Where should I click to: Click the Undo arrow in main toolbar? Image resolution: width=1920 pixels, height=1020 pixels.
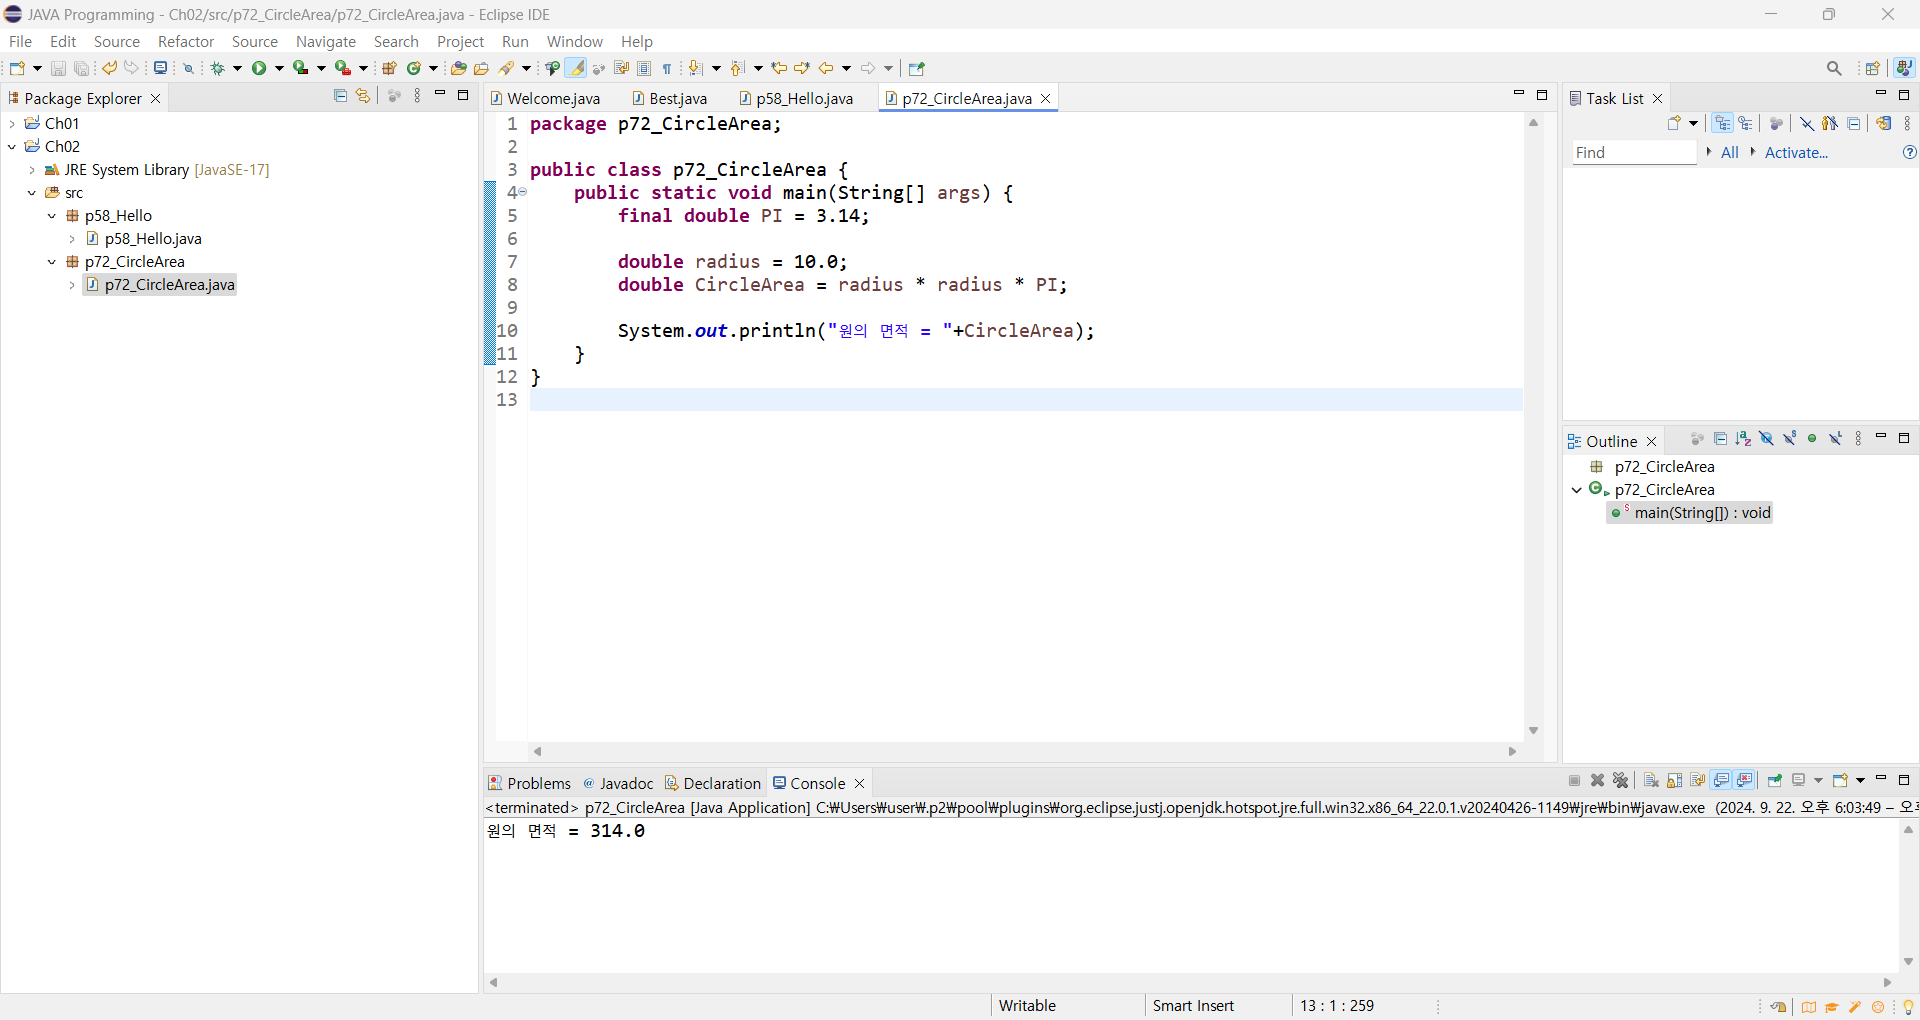tap(109, 68)
